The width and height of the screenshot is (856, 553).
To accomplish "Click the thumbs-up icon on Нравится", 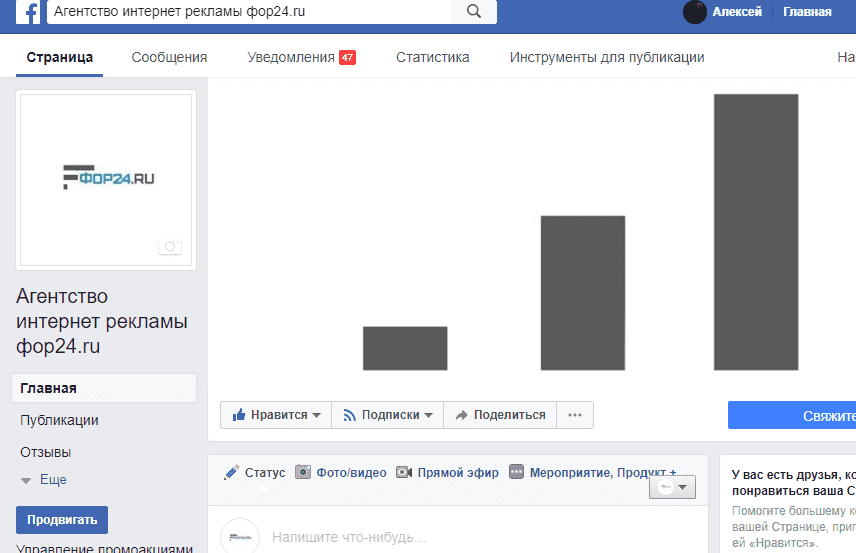I will [239, 415].
